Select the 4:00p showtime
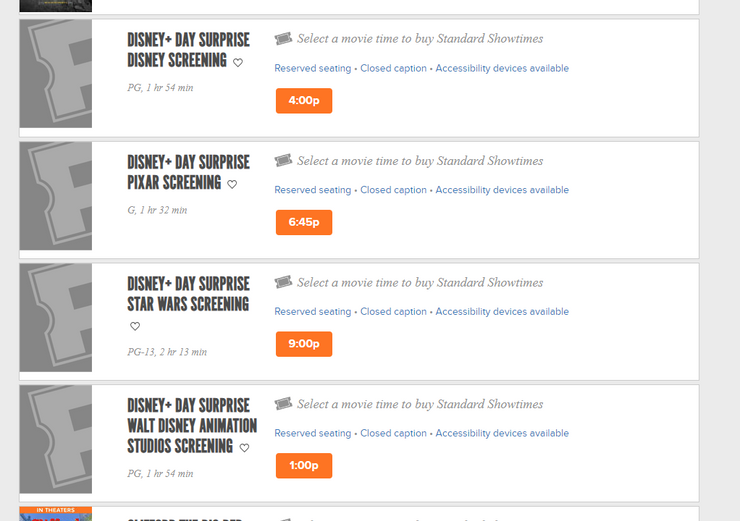 click(x=303, y=101)
